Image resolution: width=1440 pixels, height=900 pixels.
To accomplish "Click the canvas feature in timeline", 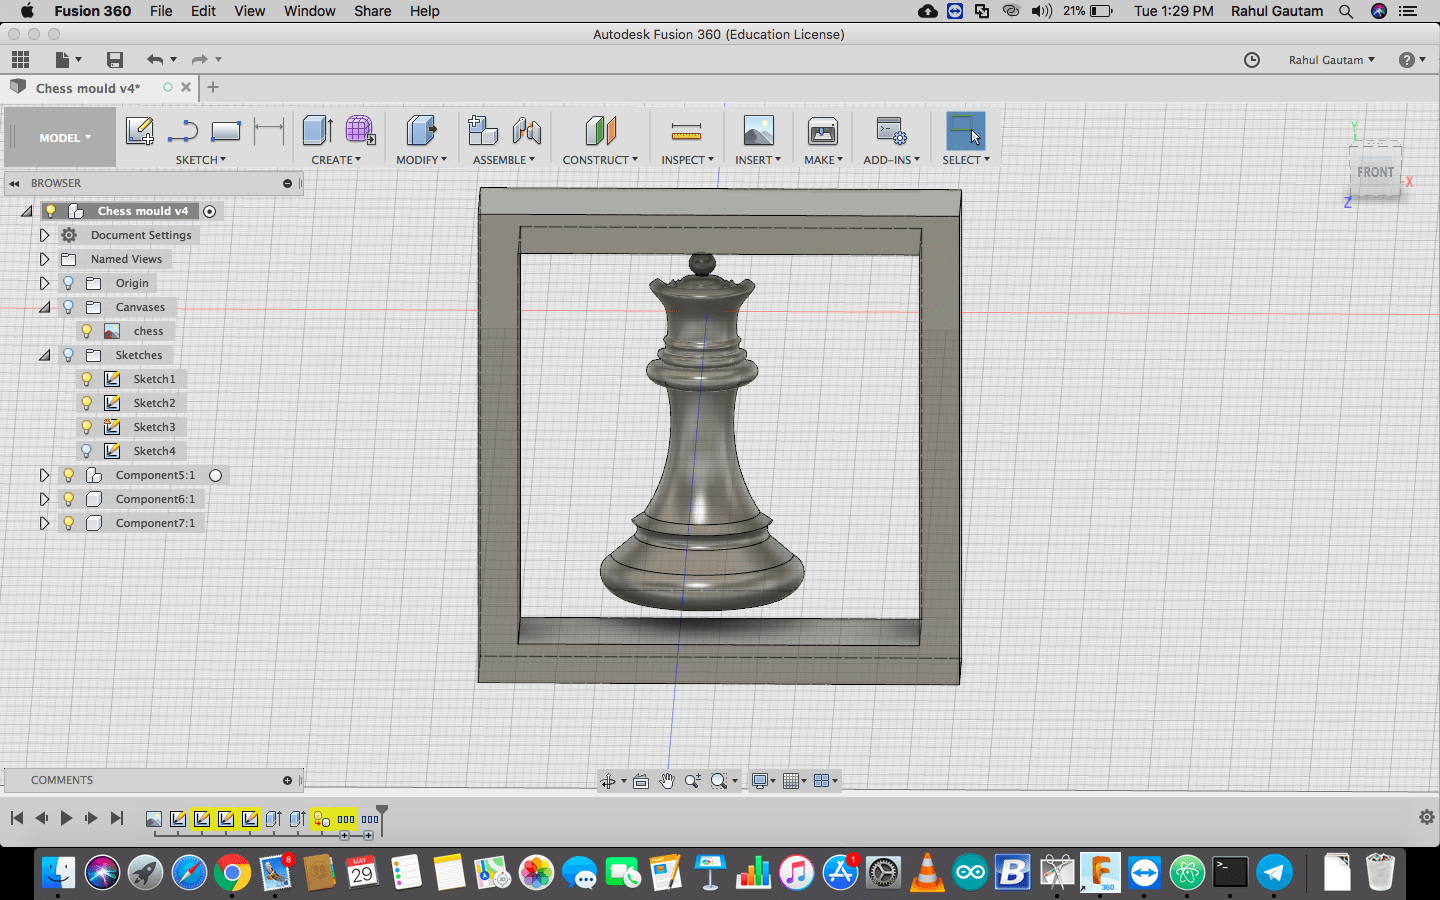I will (154, 819).
